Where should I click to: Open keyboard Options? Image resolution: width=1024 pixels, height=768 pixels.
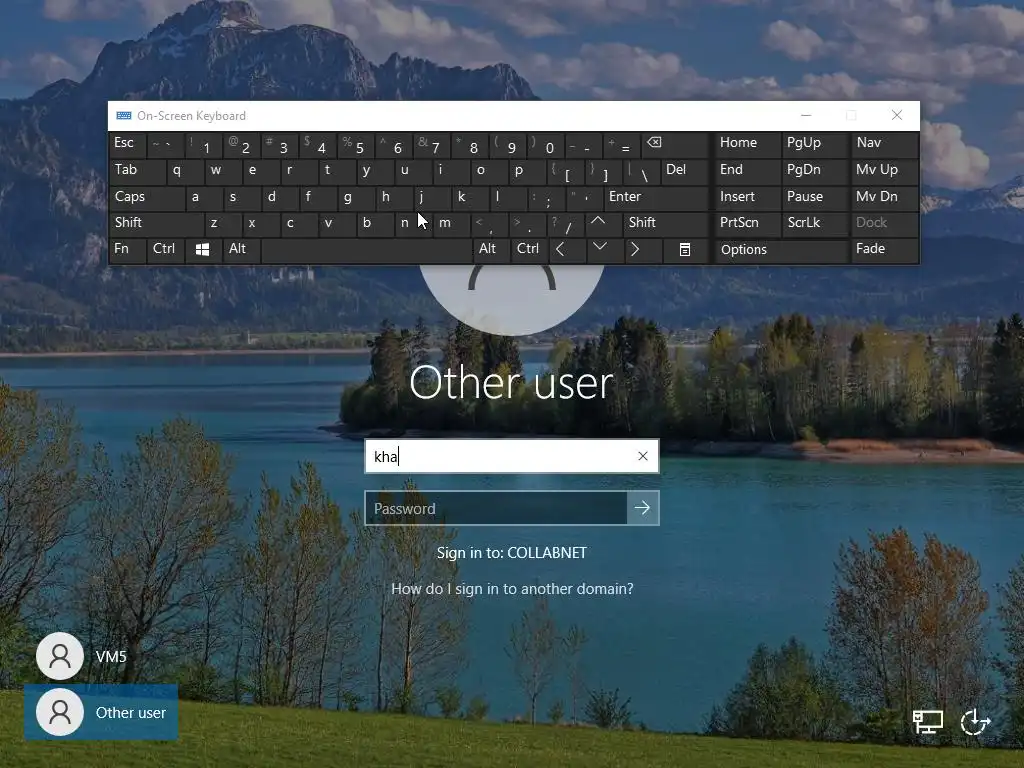pyautogui.click(x=782, y=250)
